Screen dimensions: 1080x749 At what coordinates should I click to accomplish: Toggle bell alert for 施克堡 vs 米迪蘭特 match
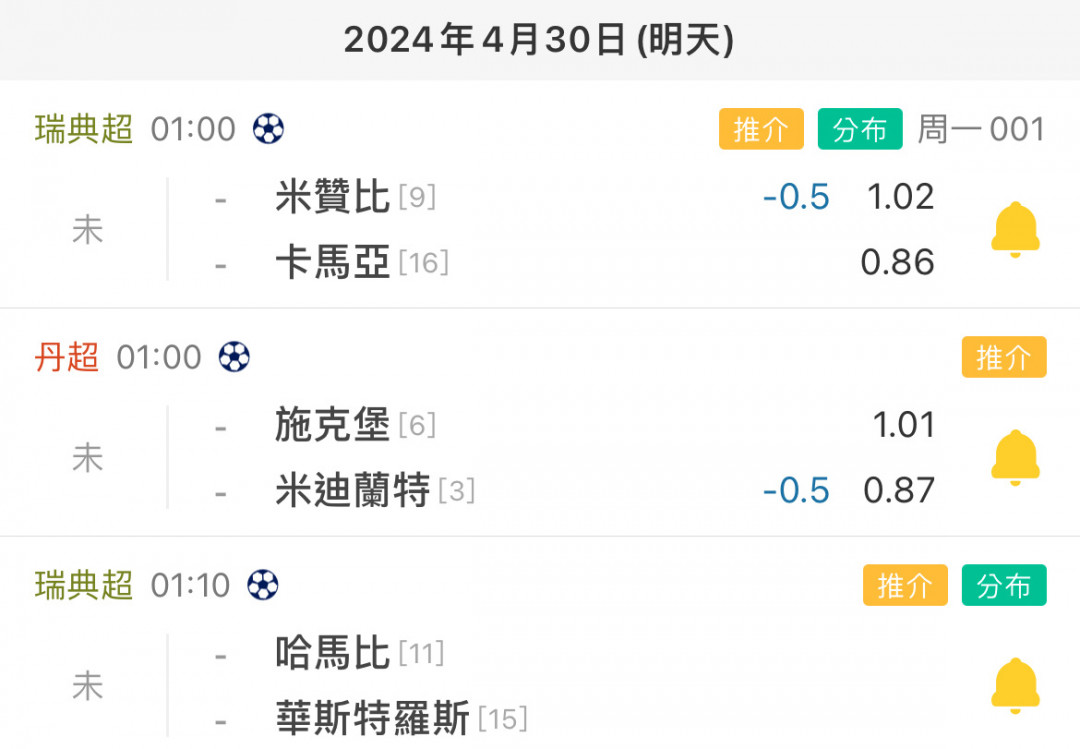tap(1015, 458)
